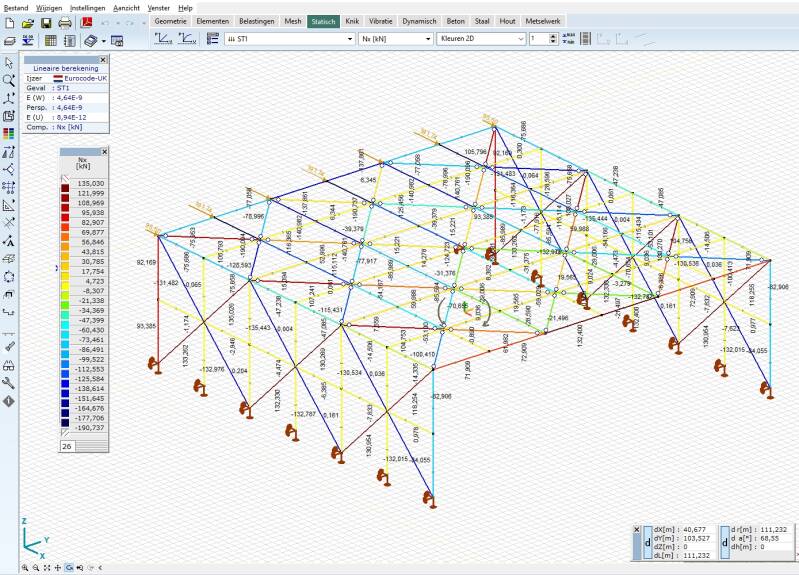Viewport: 799px width, 575px height.
Task: Switch to the Metselwerk tab
Action: click(x=543, y=21)
